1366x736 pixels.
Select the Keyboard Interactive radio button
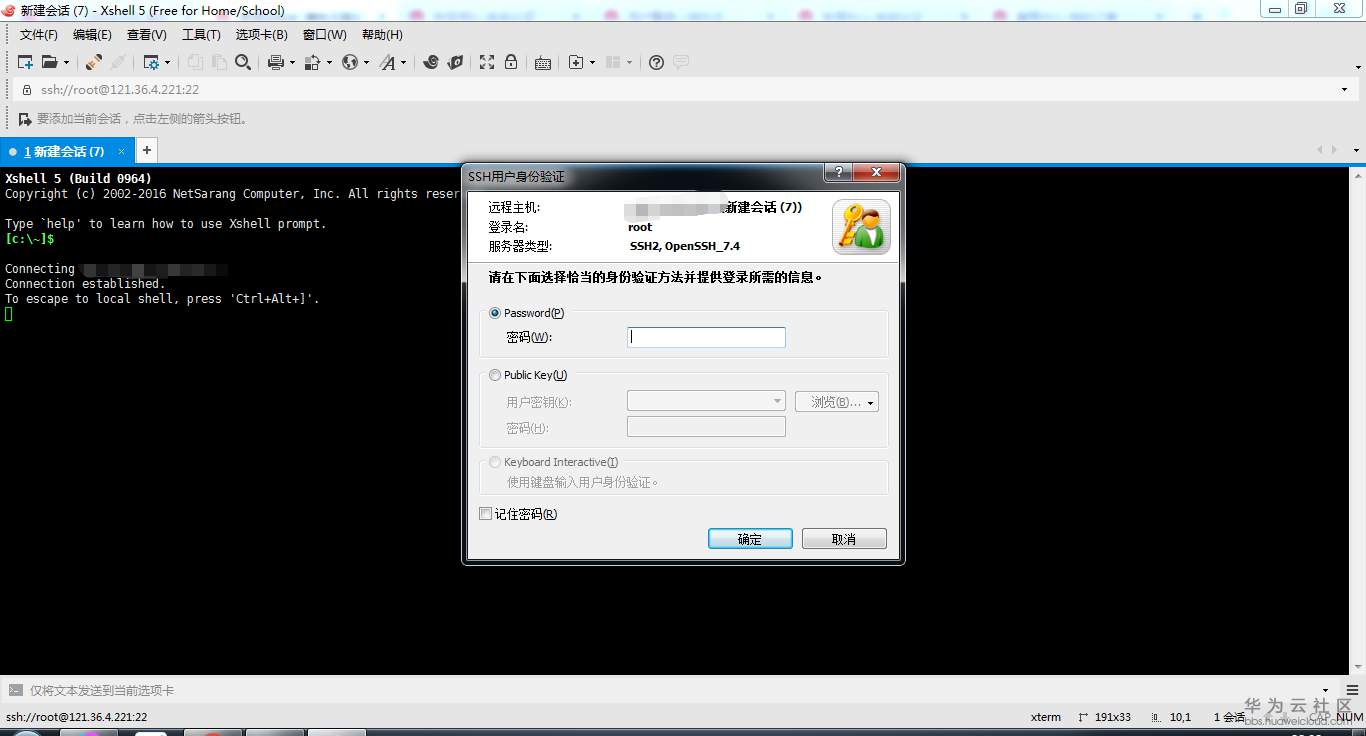point(495,462)
